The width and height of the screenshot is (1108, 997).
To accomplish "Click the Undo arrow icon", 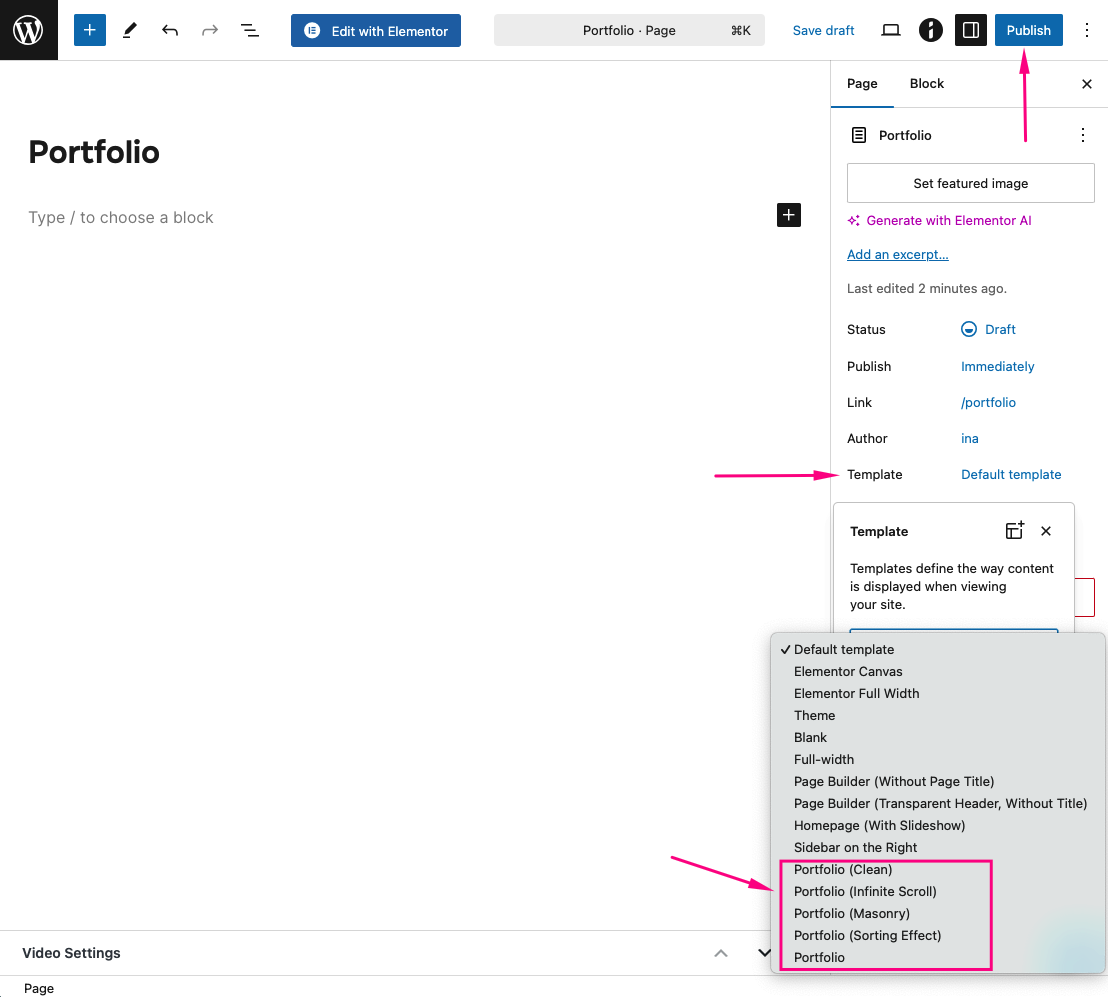I will [x=170, y=30].
